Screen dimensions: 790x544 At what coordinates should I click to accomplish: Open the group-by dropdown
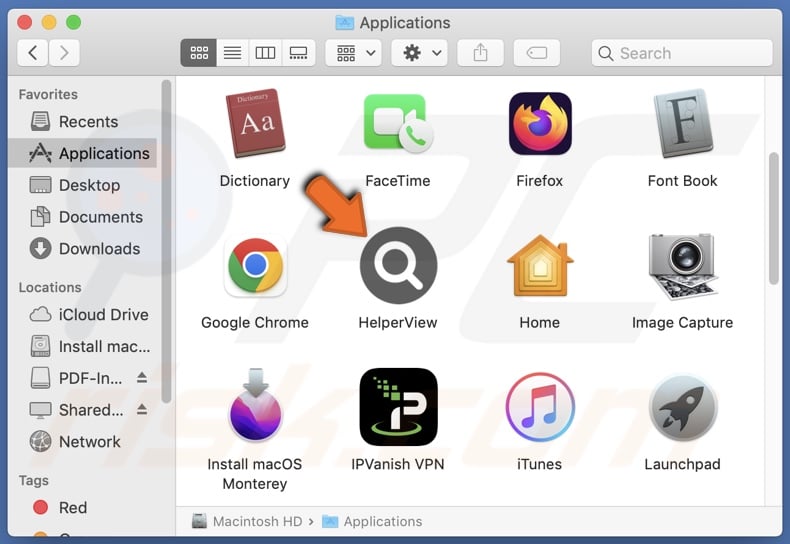coord(354,53)
